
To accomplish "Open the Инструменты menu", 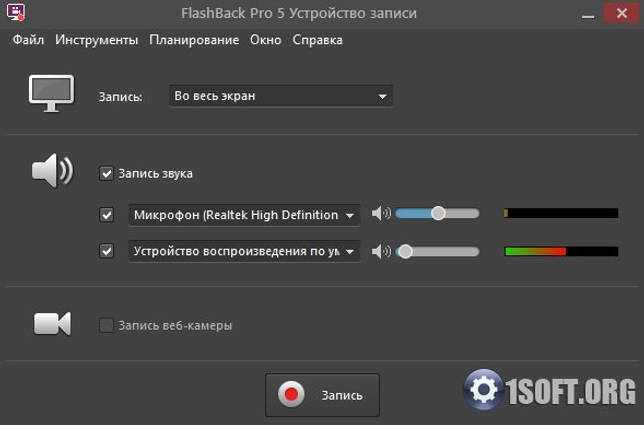I will [97, 40].
